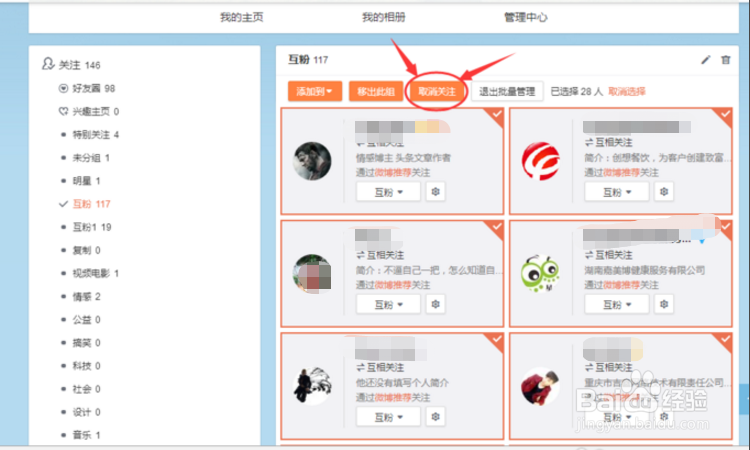This screenshot has height=450, width=750.
Task: Deselect the 重庆市 company card checkmark
Action: coord(724,340)
